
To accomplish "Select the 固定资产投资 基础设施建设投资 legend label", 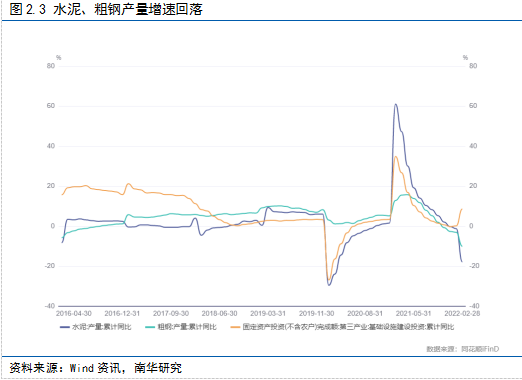I will [348, 327].
